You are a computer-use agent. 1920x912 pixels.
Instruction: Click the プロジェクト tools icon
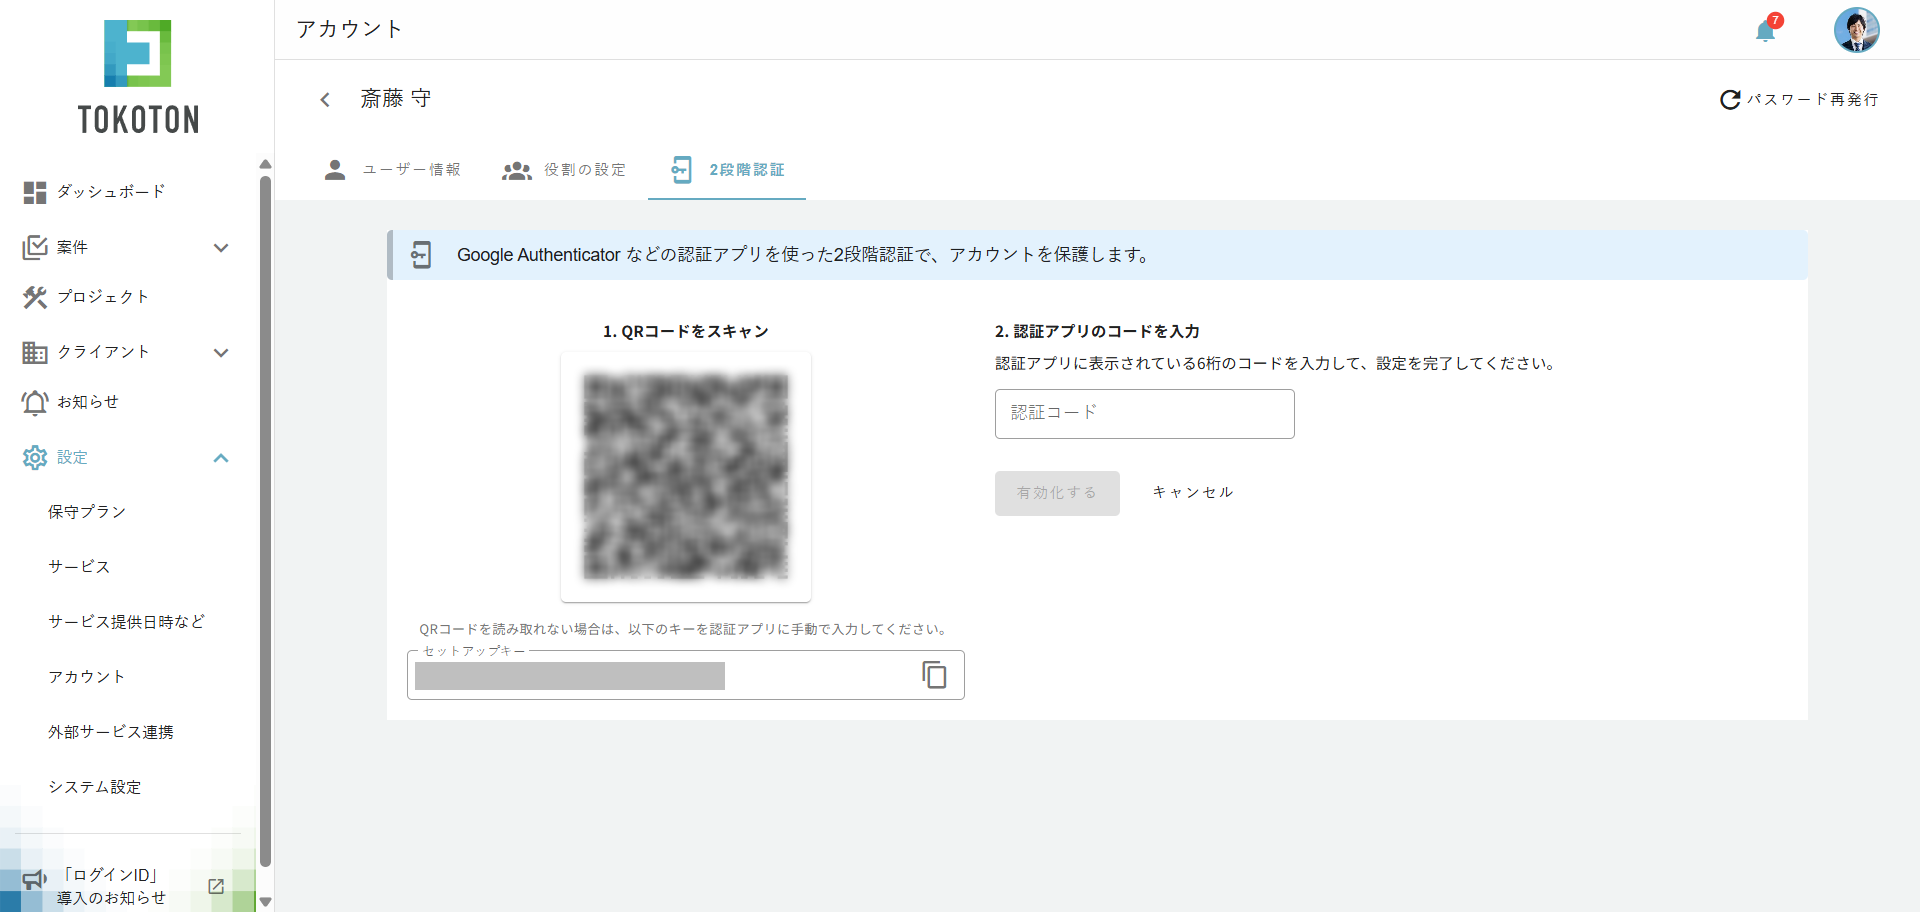[x=35, y=297]
